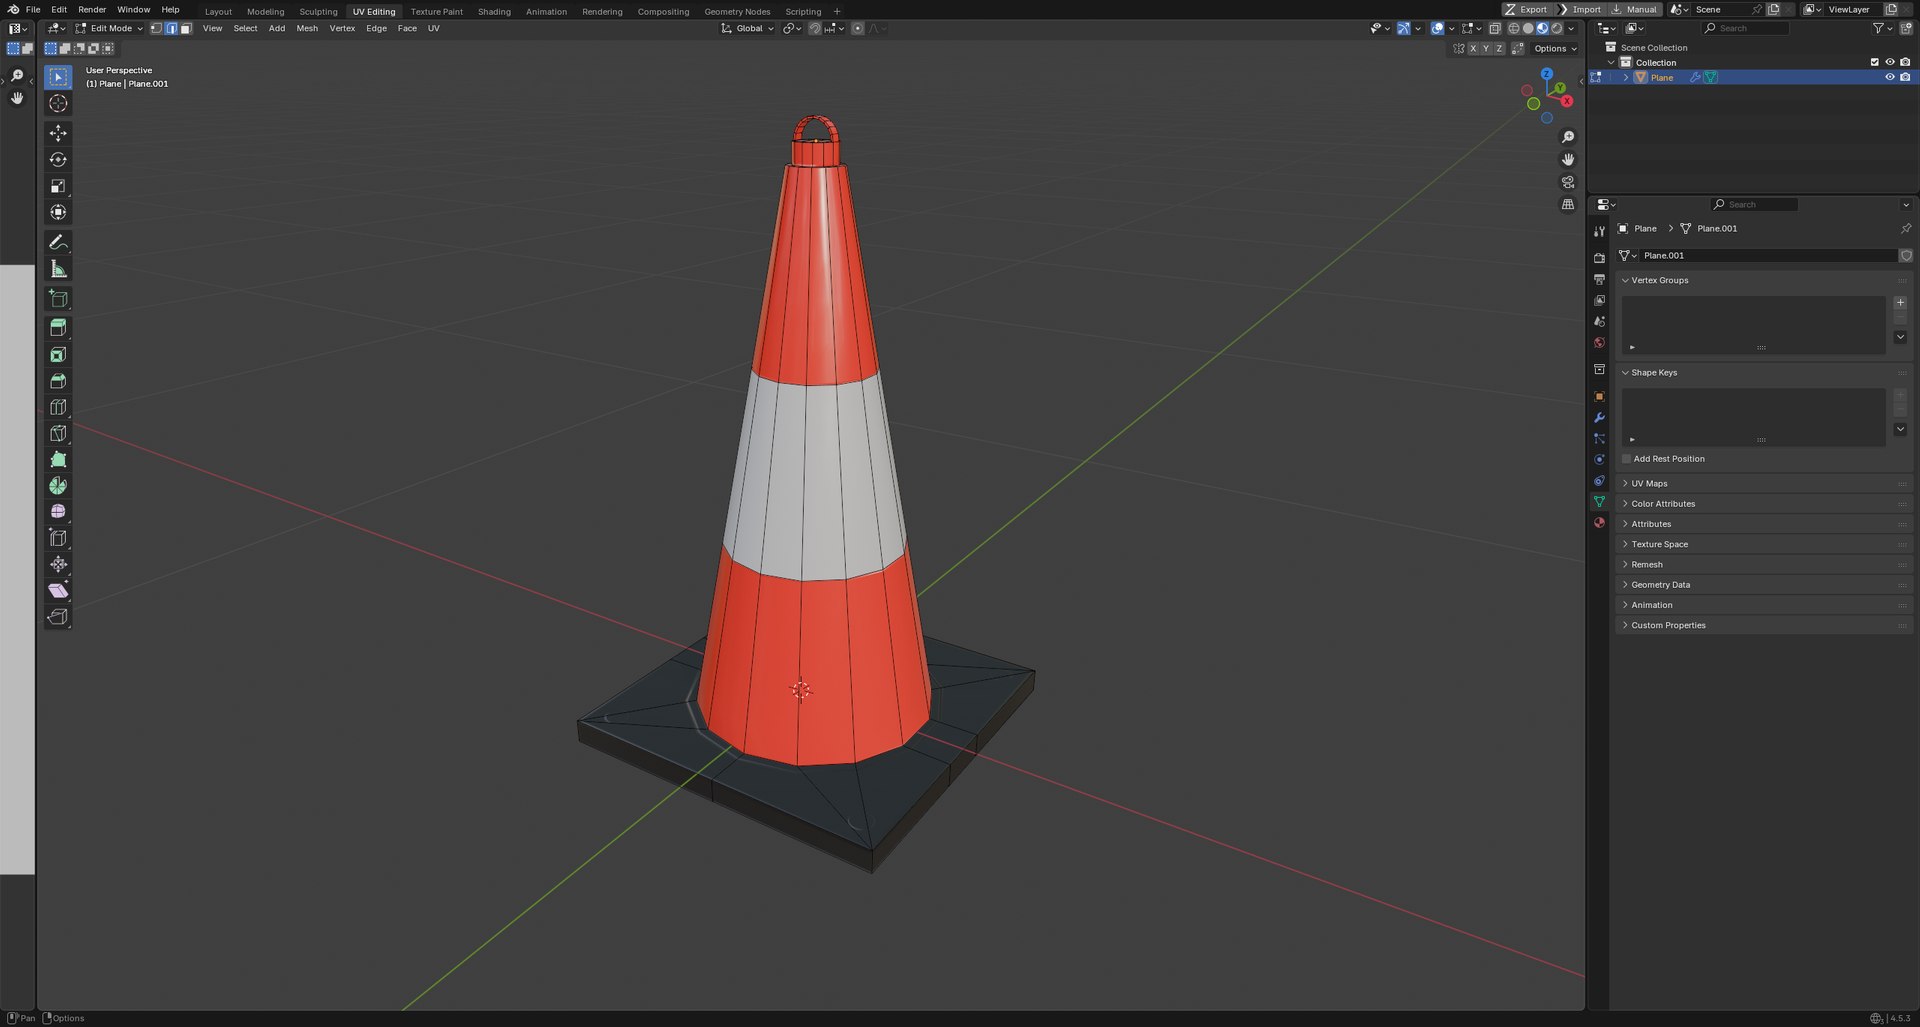Expand the UV Maps panel
The height and width of the screenshot is (1027, 1920).
point(1765,483)
